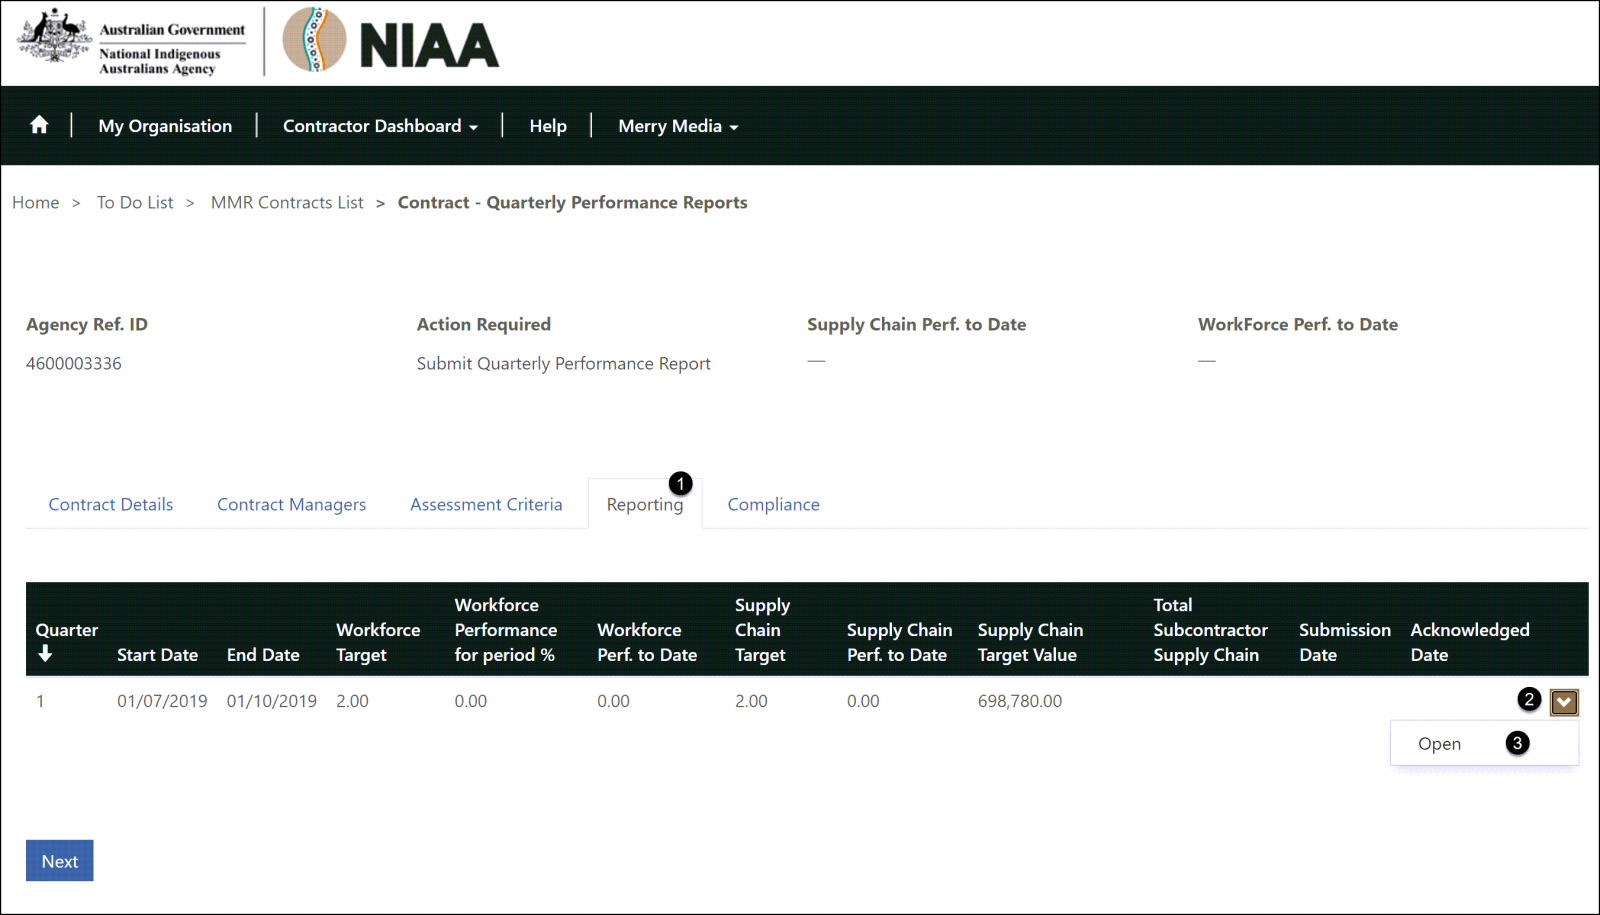Screen dimensions: 1600x915
Task: Switch to the Contract Managers tab
Action: tap(291, 505)
